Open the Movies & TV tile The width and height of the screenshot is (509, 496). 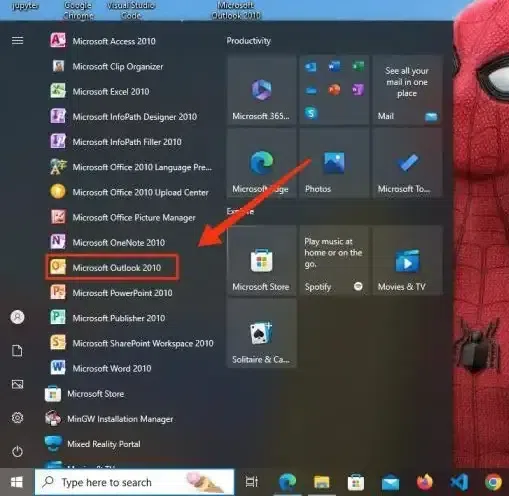pyautogui.click(x=407, y=261)
